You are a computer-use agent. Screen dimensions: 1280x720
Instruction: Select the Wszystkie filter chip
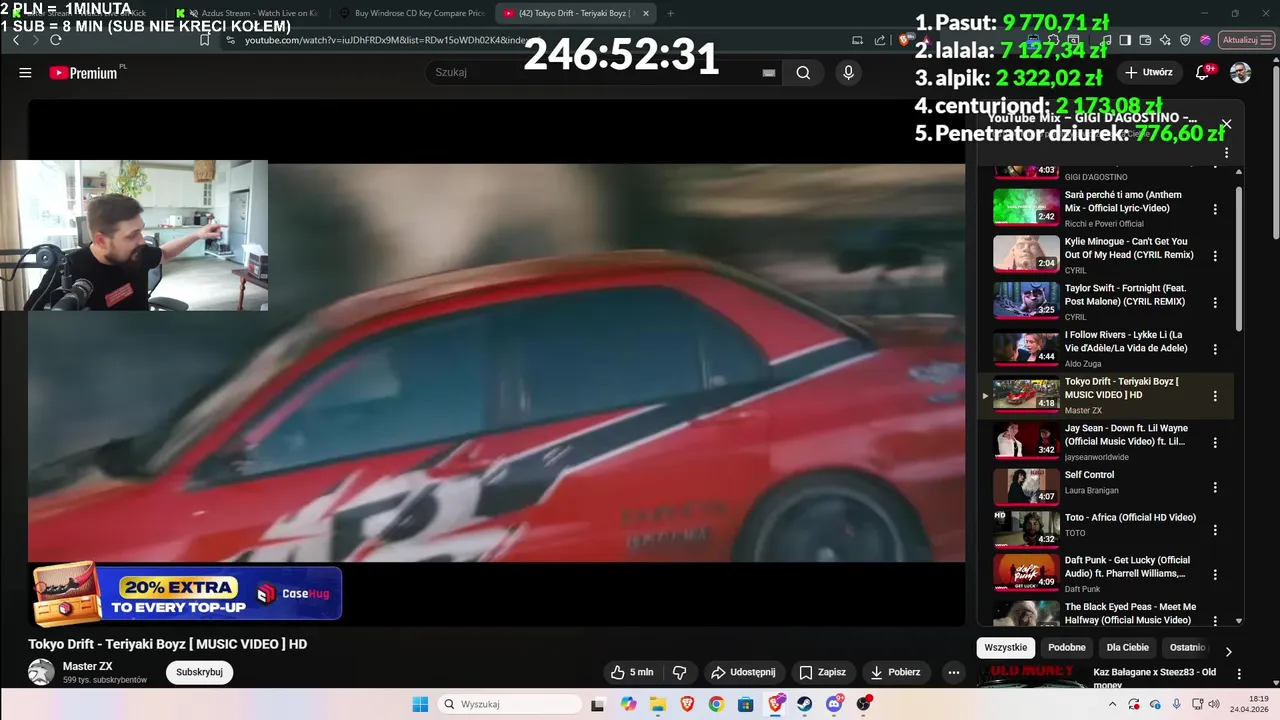1006,647
